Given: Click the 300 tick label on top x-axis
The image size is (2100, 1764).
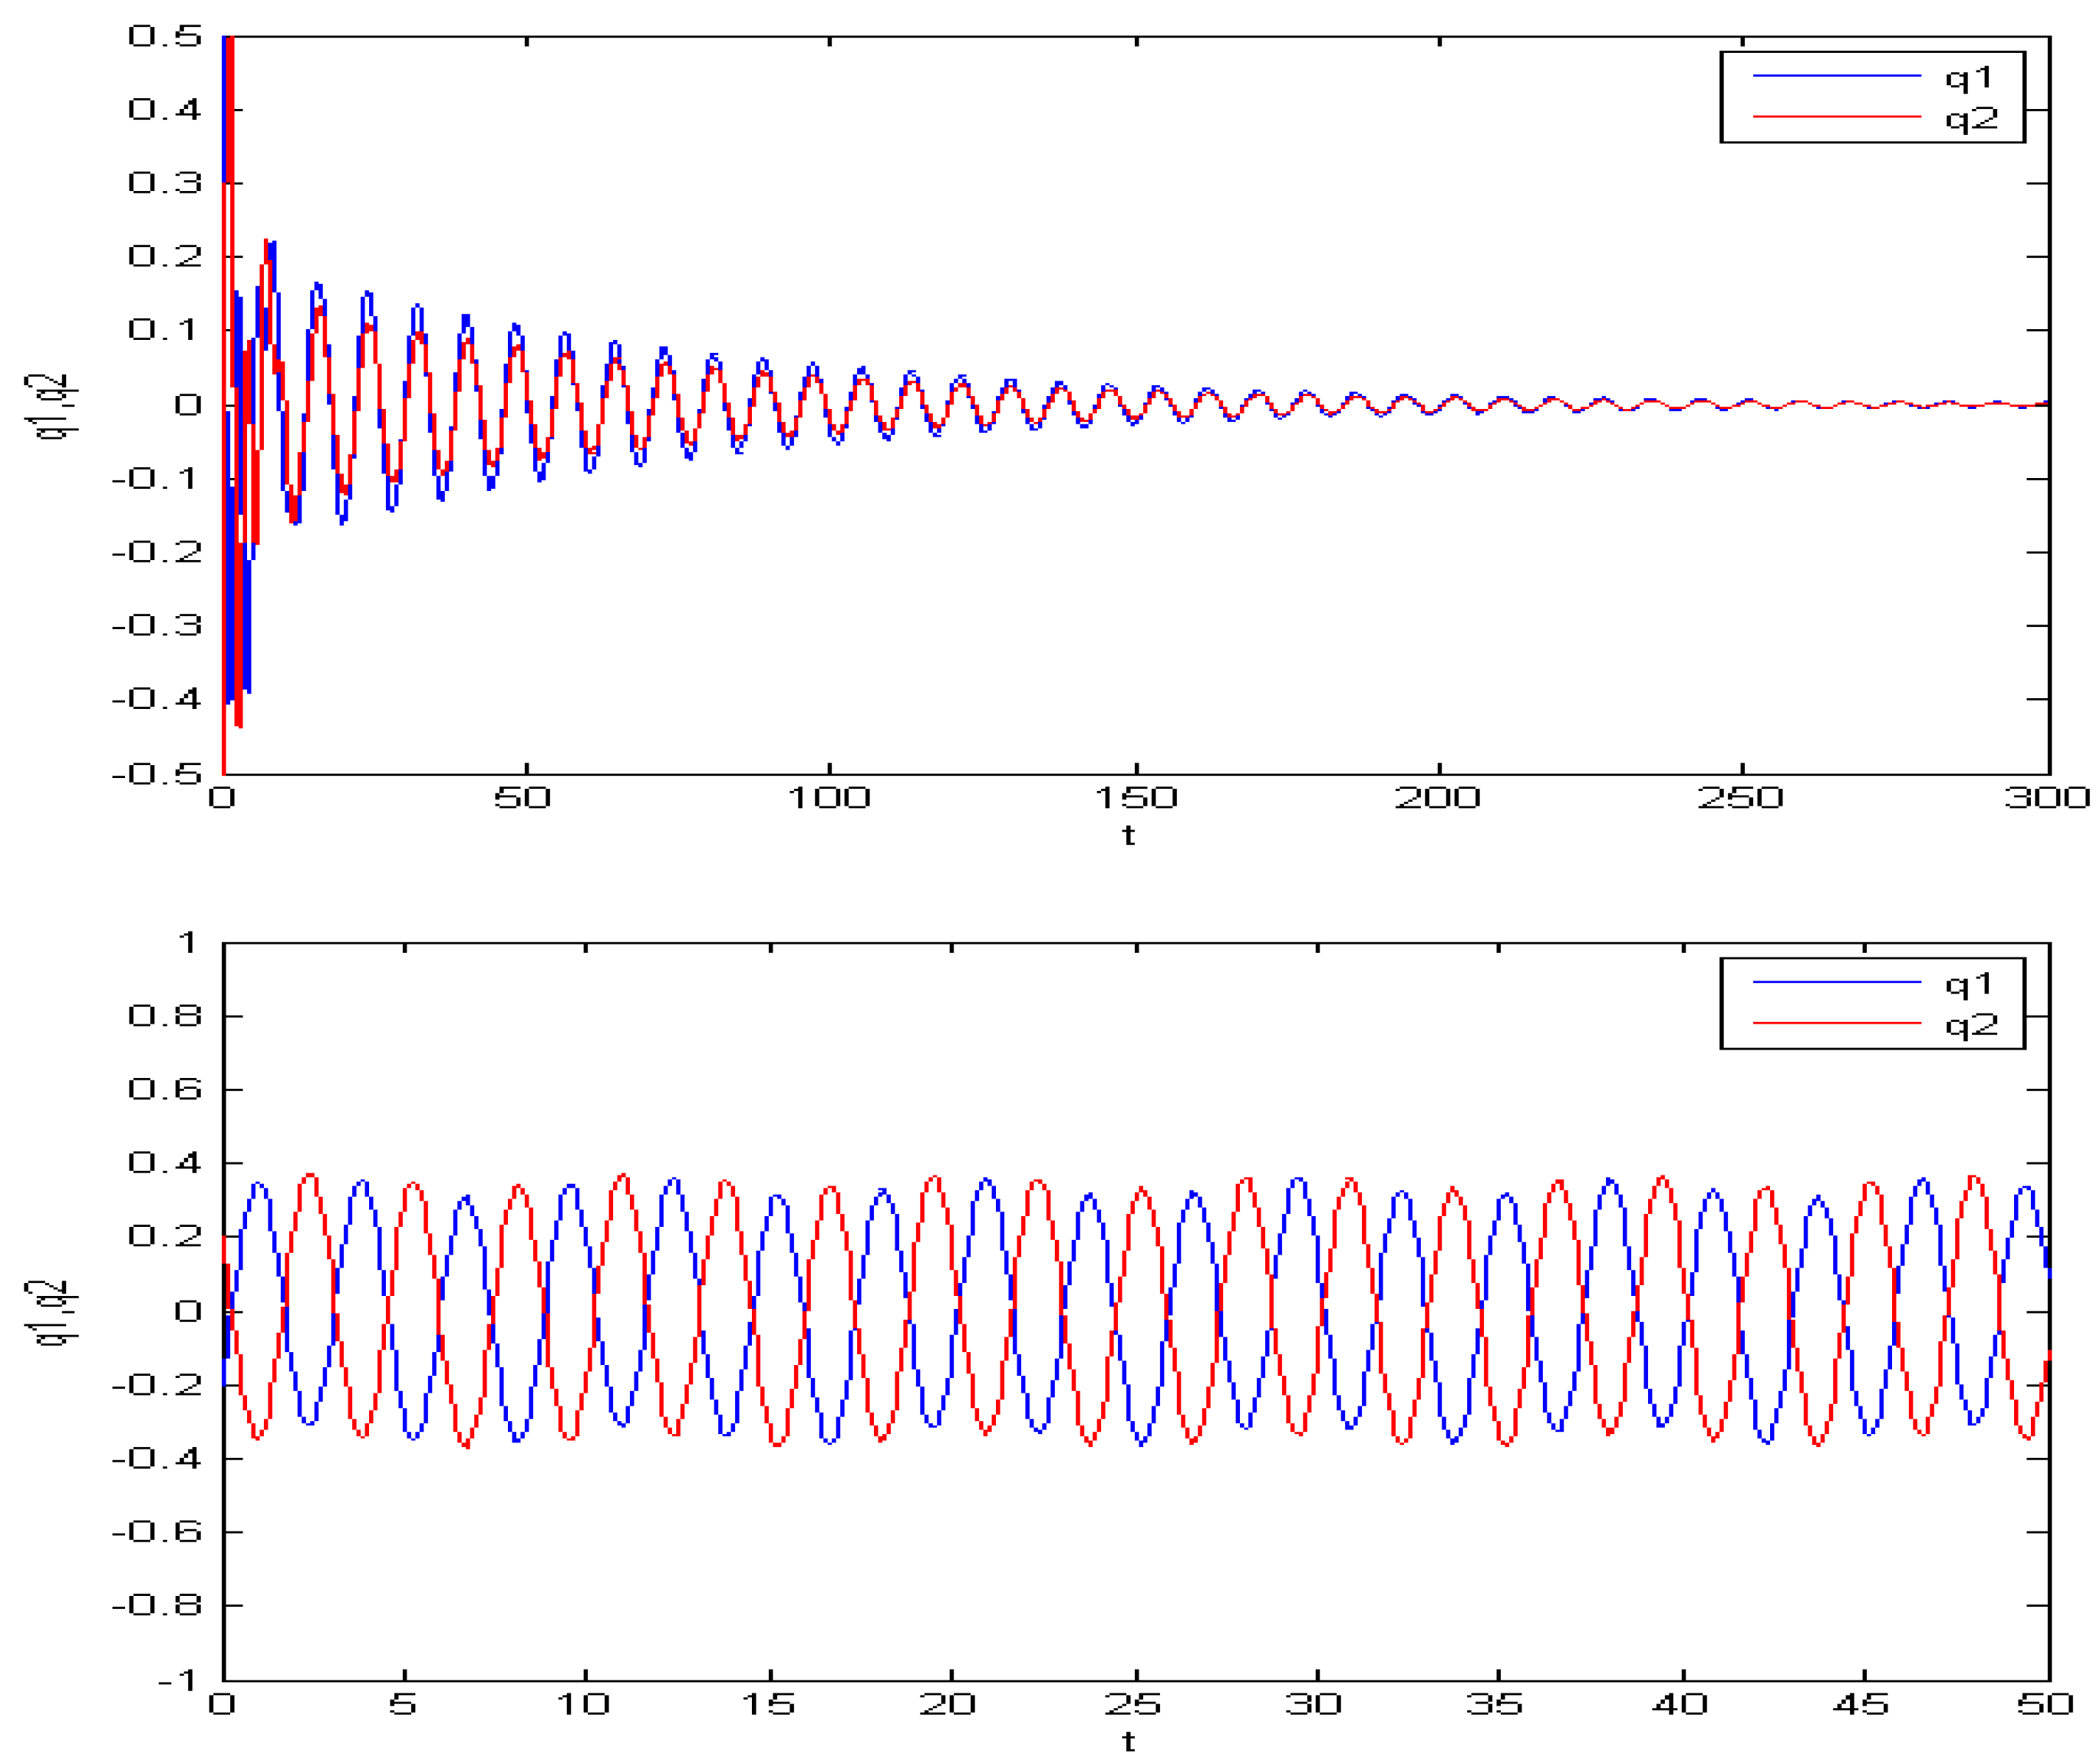Looking at the screenshot, I should (x=2046, y=797).
